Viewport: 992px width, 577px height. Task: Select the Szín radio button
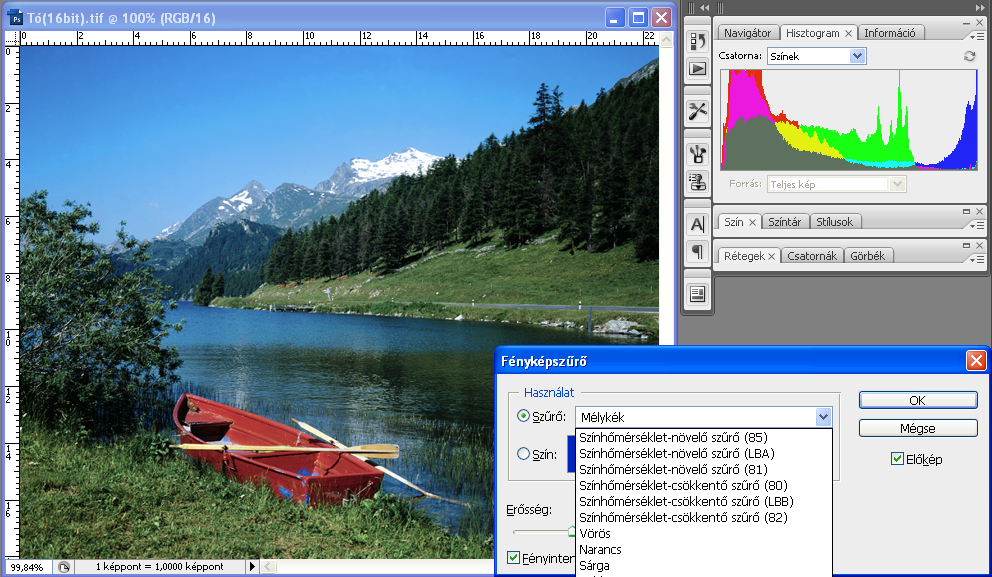click(x=523, y=454)
